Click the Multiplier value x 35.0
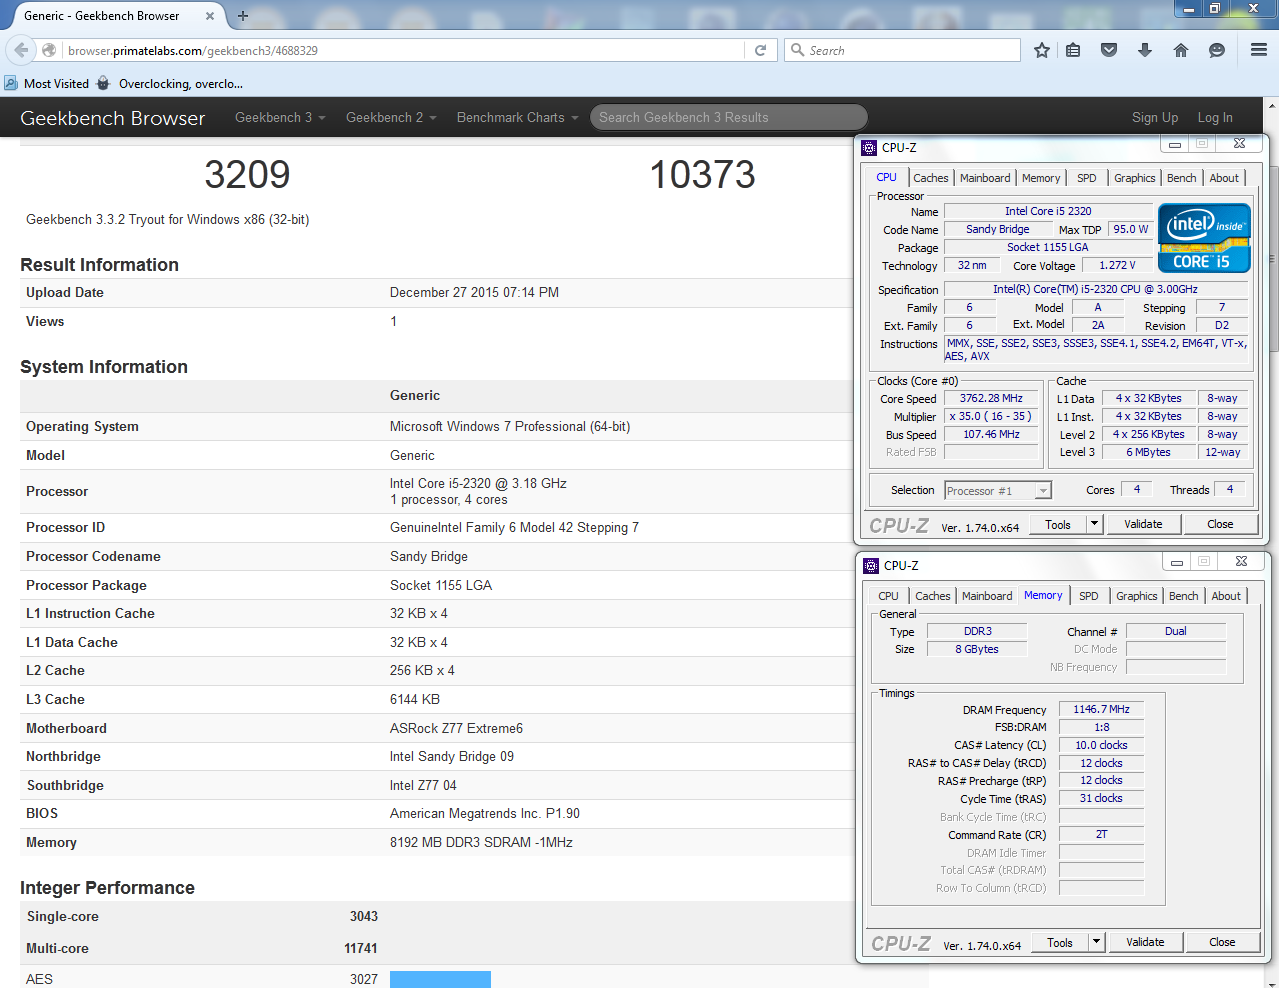 tap(991, 416)
